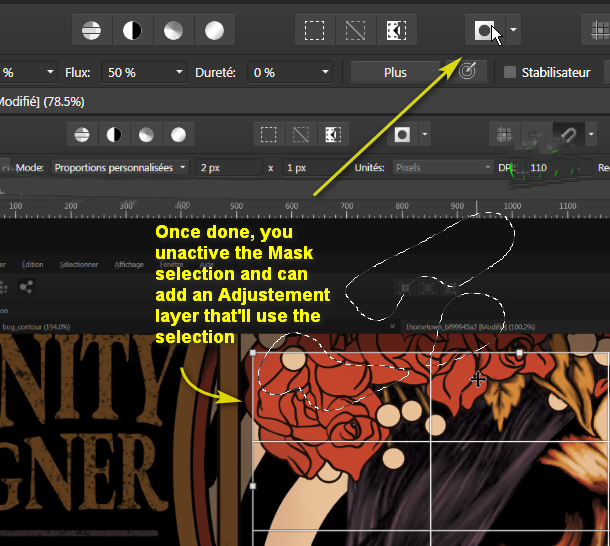
Task: Click Auto Colours icon above the Flux row
Action: (173, 30)
